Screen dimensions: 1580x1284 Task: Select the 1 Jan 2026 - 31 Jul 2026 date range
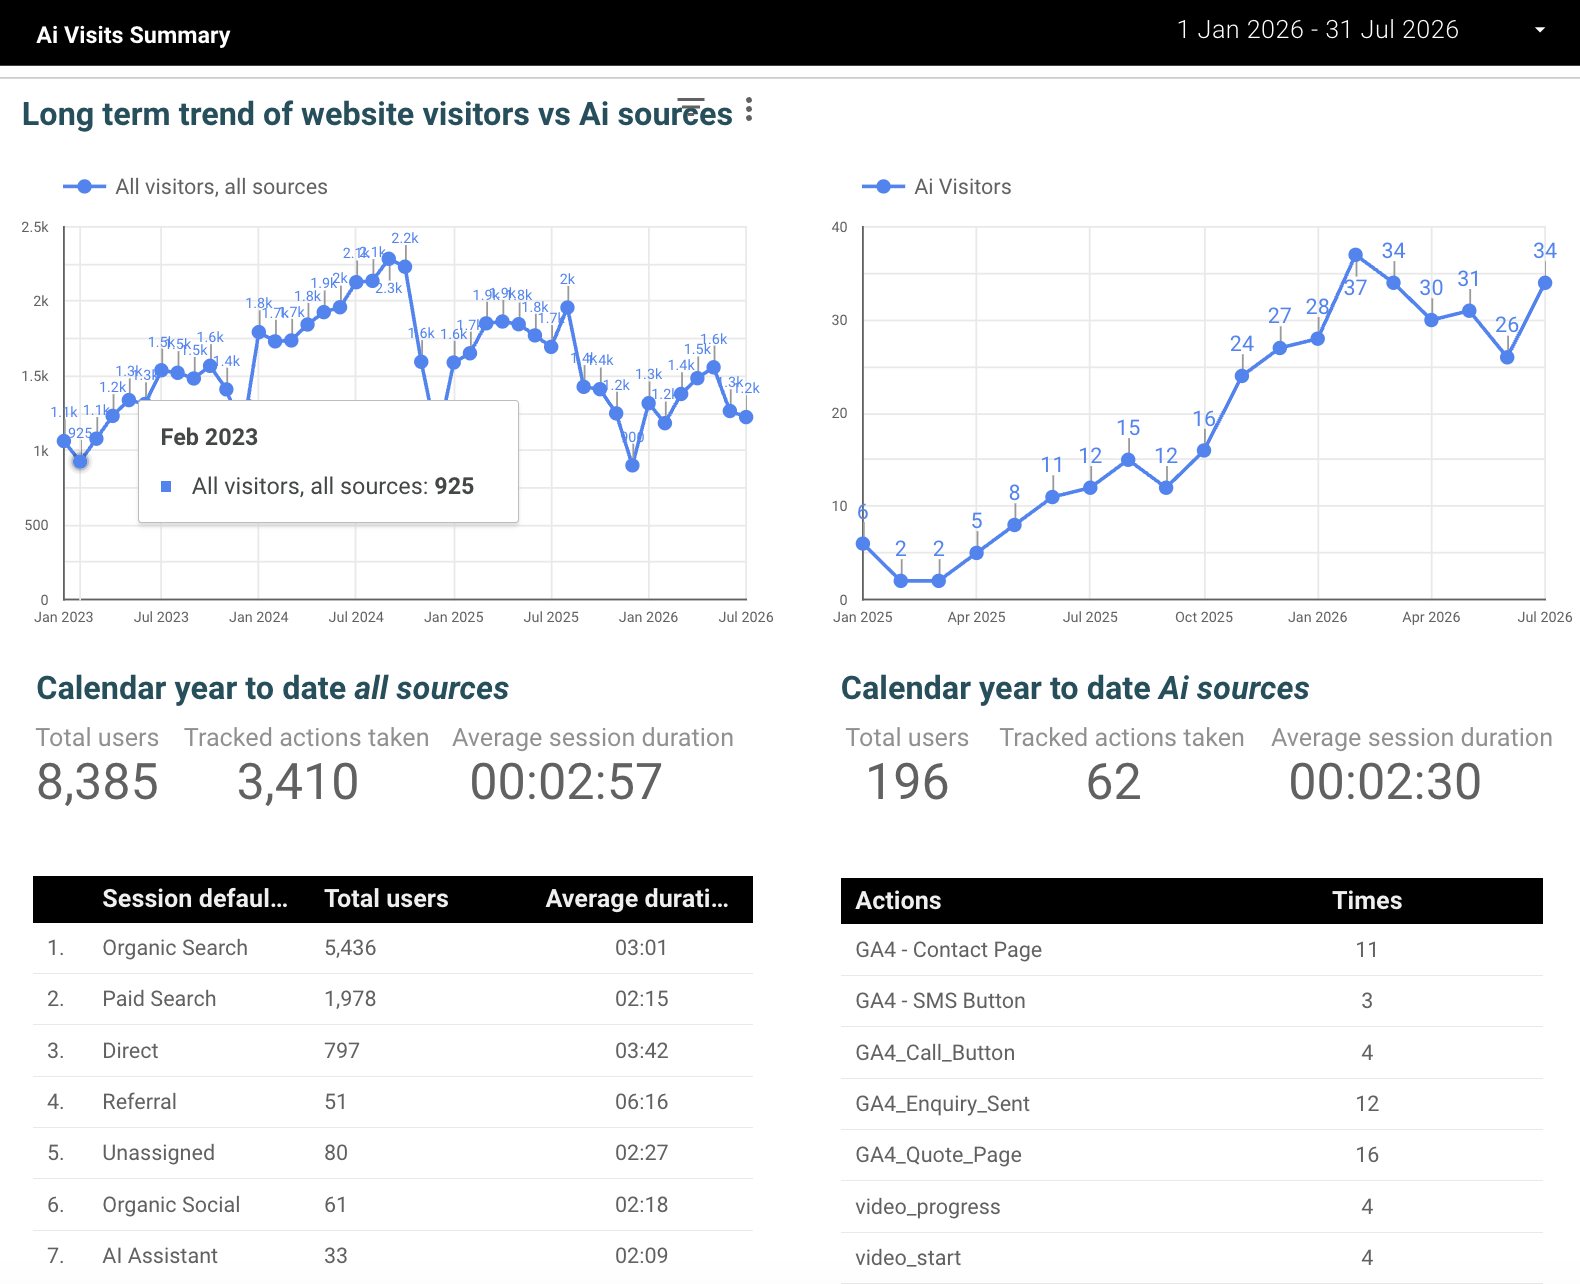[x=1317, y=30]
